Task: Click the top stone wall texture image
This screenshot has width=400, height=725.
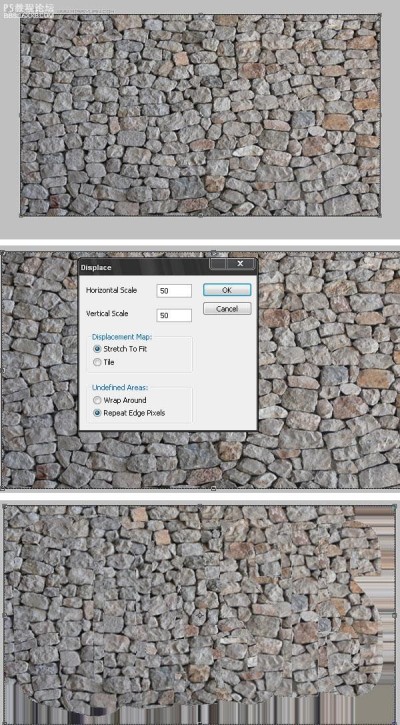Action: [200, 115]
